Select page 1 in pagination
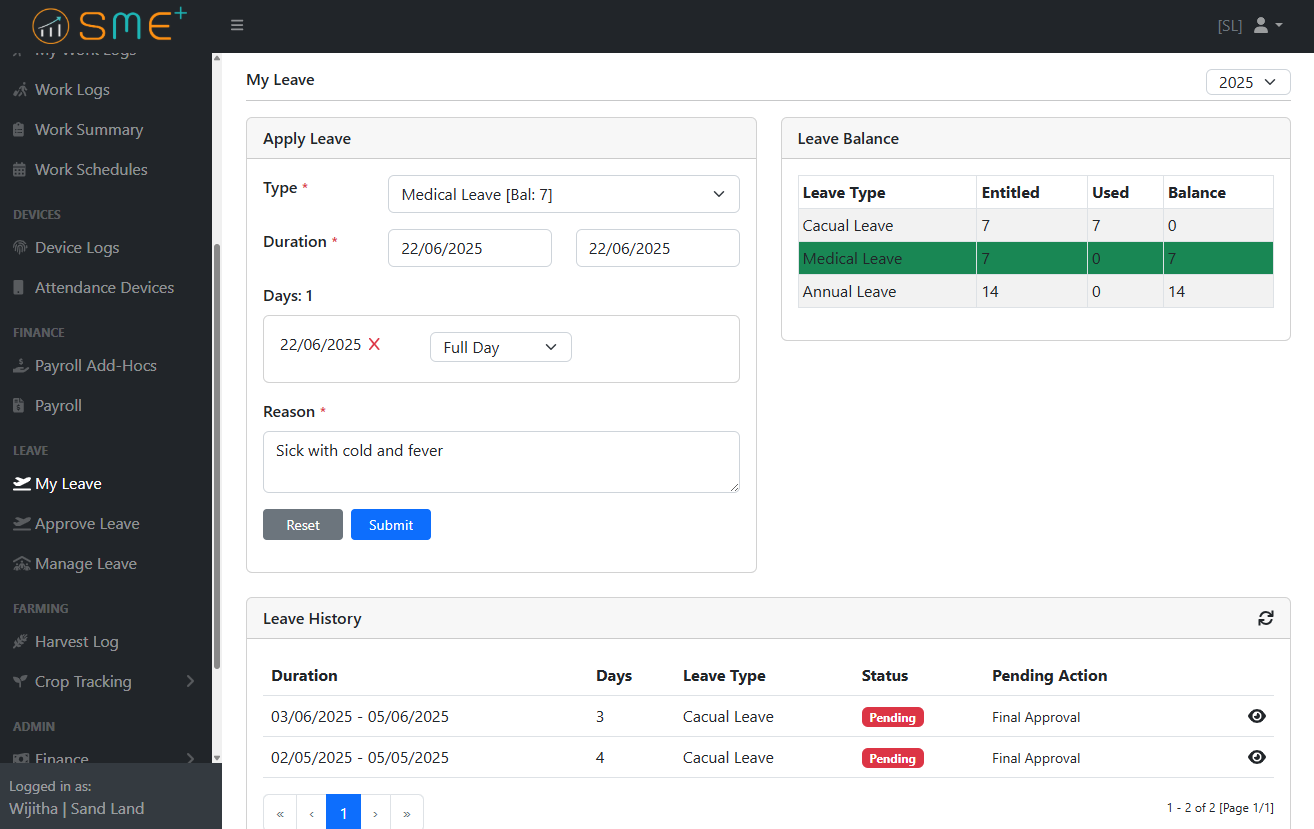This screenshot has width=1314, height=829. 343,814
